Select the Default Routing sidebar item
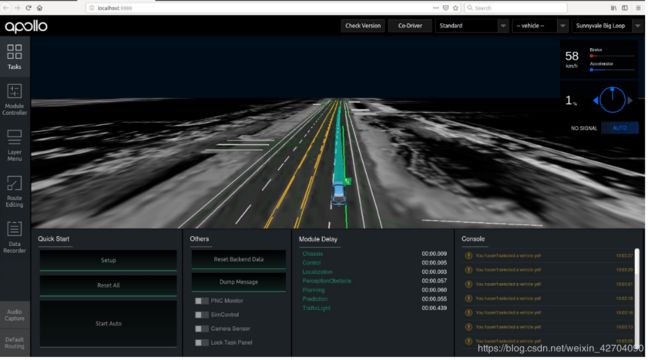Screen dimensions: 650x360 coord(15,343)
